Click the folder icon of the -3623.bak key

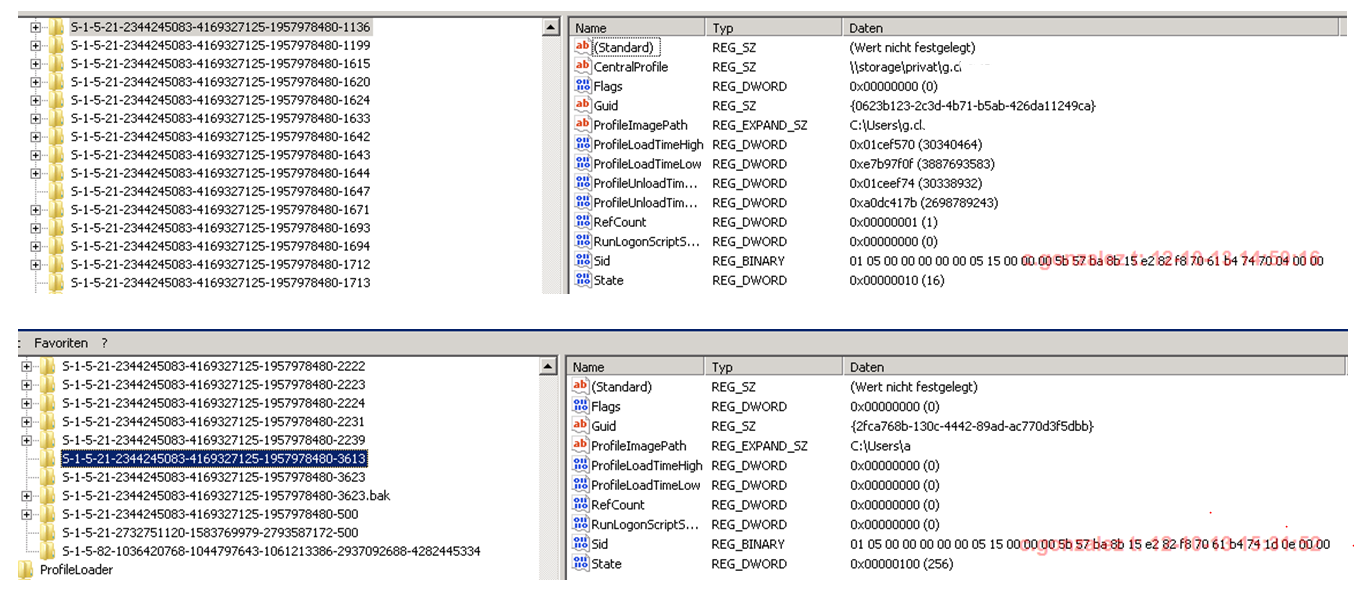coord(47,496)
